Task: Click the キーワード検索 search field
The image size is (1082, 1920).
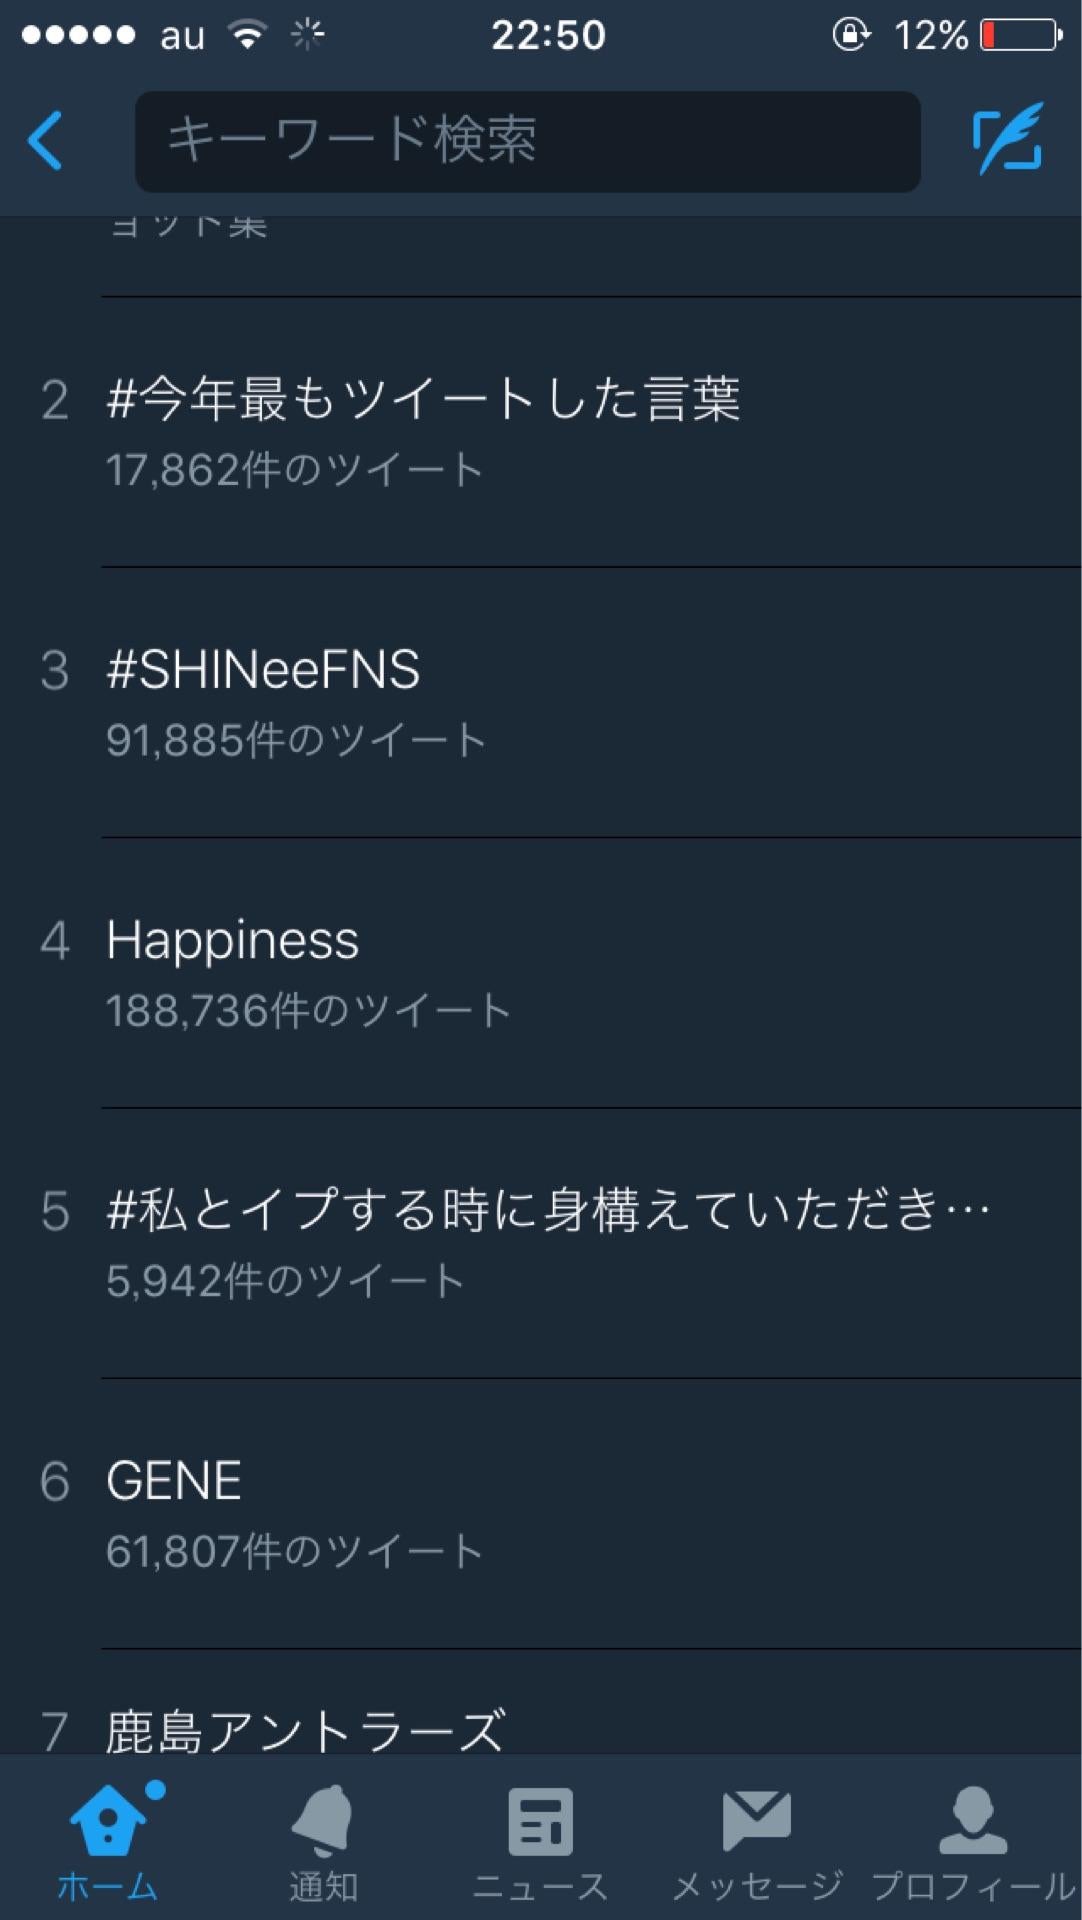Action: pyautogui.click(x=527, y=141)
